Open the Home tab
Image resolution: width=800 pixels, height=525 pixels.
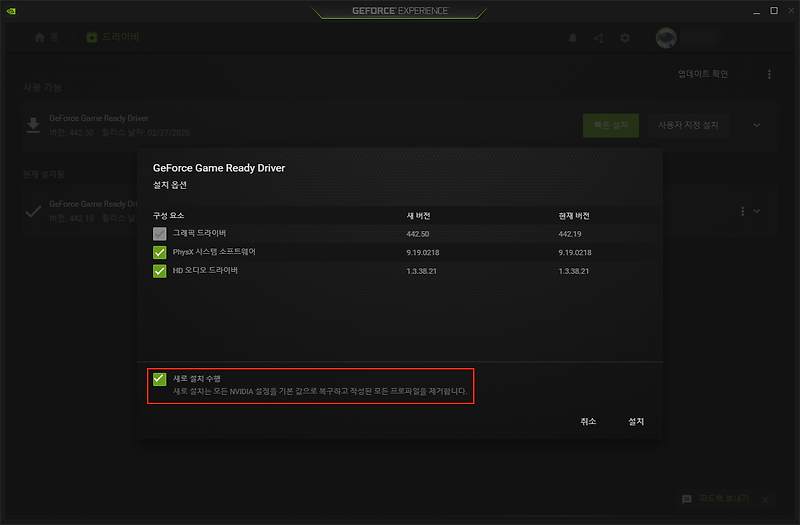click(46, 37)
